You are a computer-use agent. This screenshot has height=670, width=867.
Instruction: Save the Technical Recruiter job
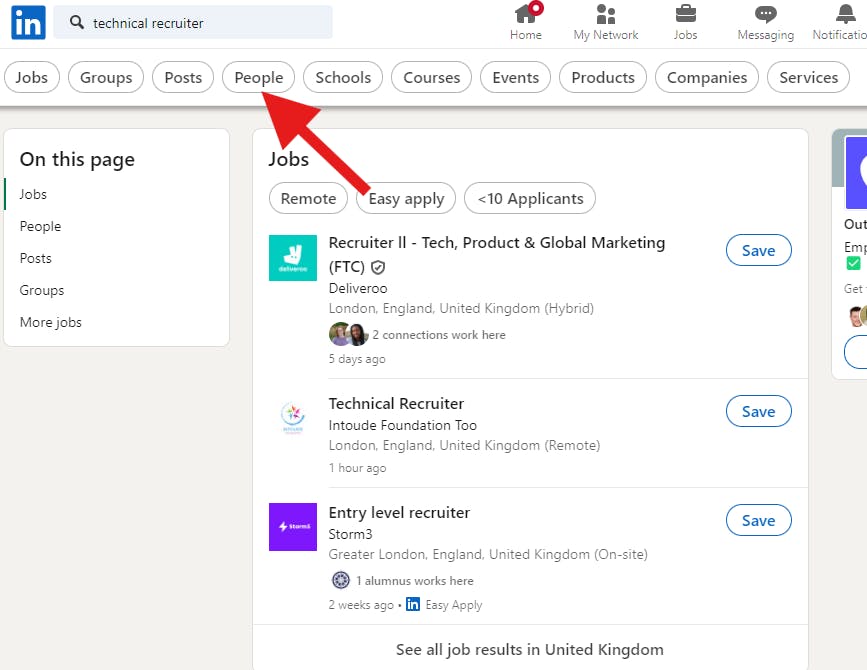click(759, 411)
